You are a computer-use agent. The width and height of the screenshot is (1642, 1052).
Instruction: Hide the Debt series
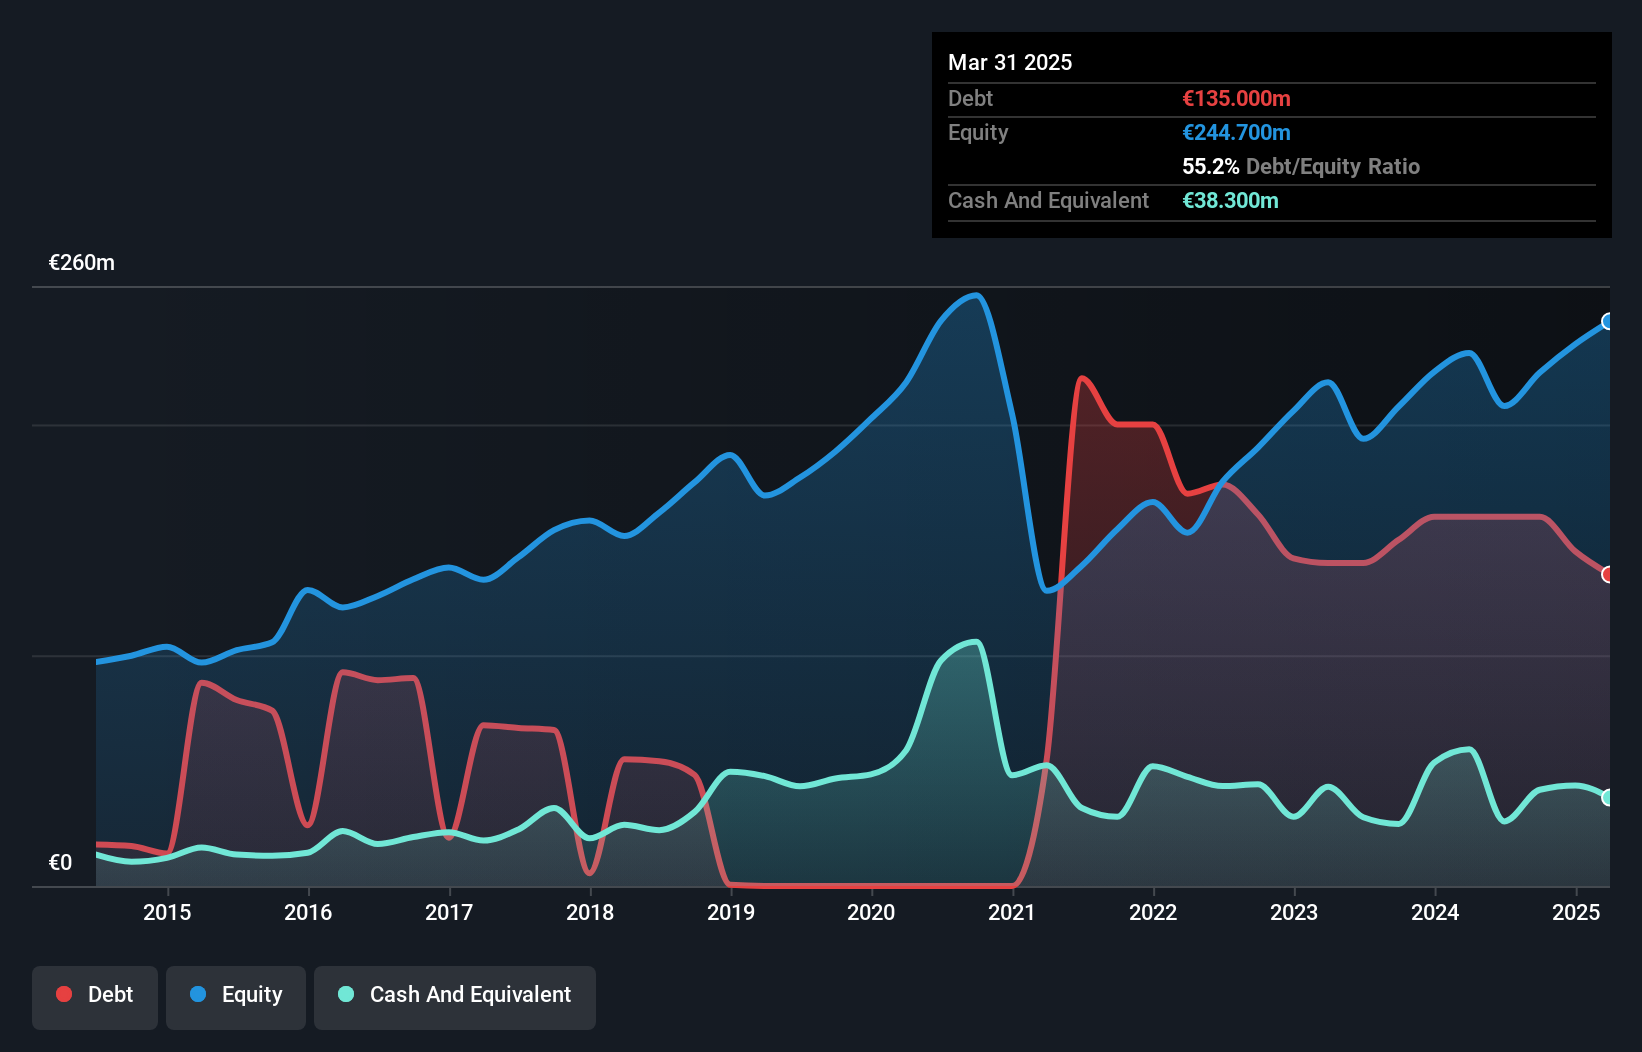click(x=95, y=995)
